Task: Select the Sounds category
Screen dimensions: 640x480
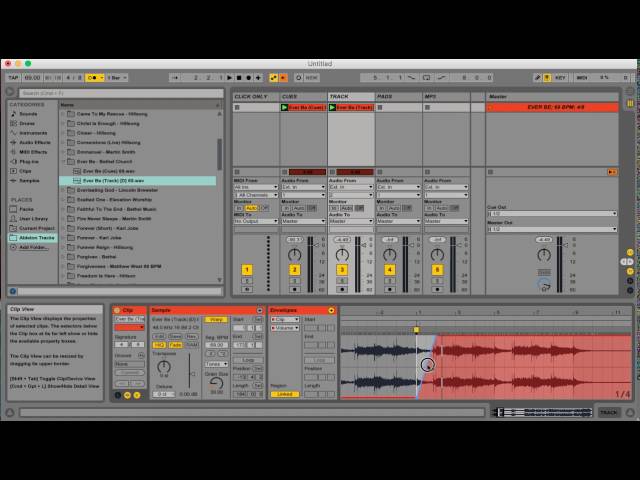Action: (28, 114)
